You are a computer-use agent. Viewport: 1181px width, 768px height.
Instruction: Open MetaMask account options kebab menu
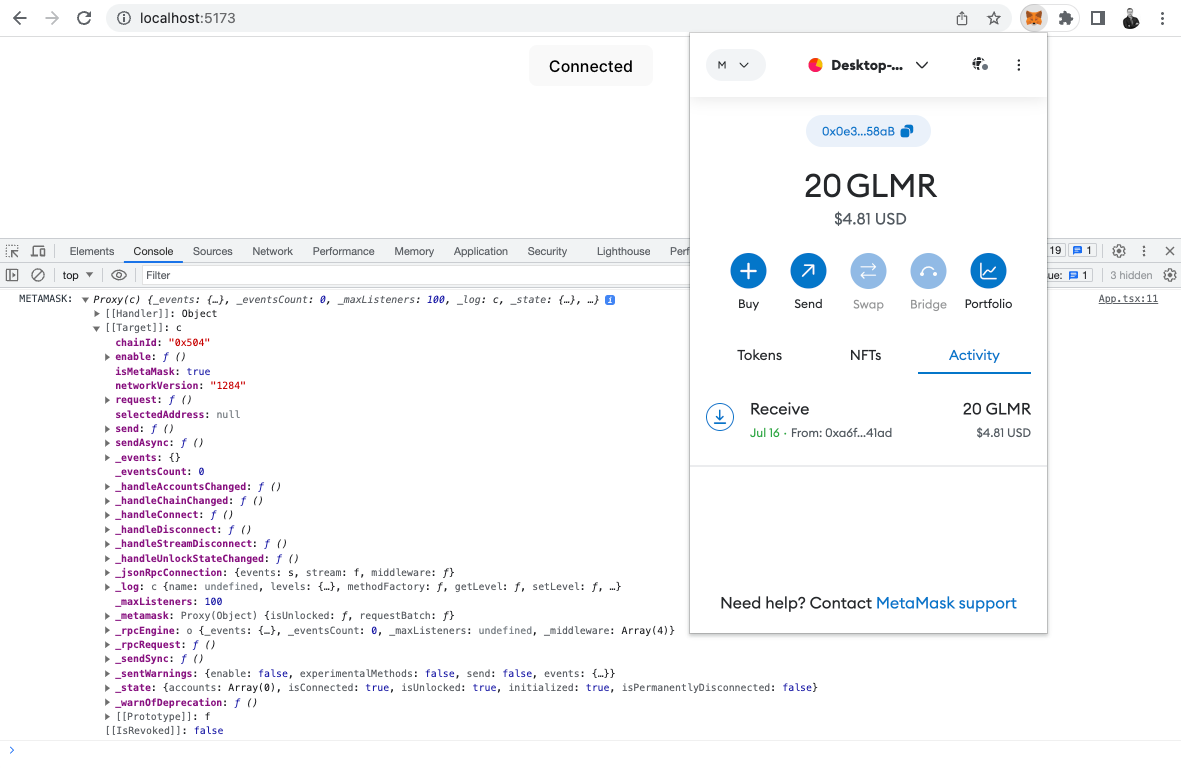click(x=1019, y=65)
